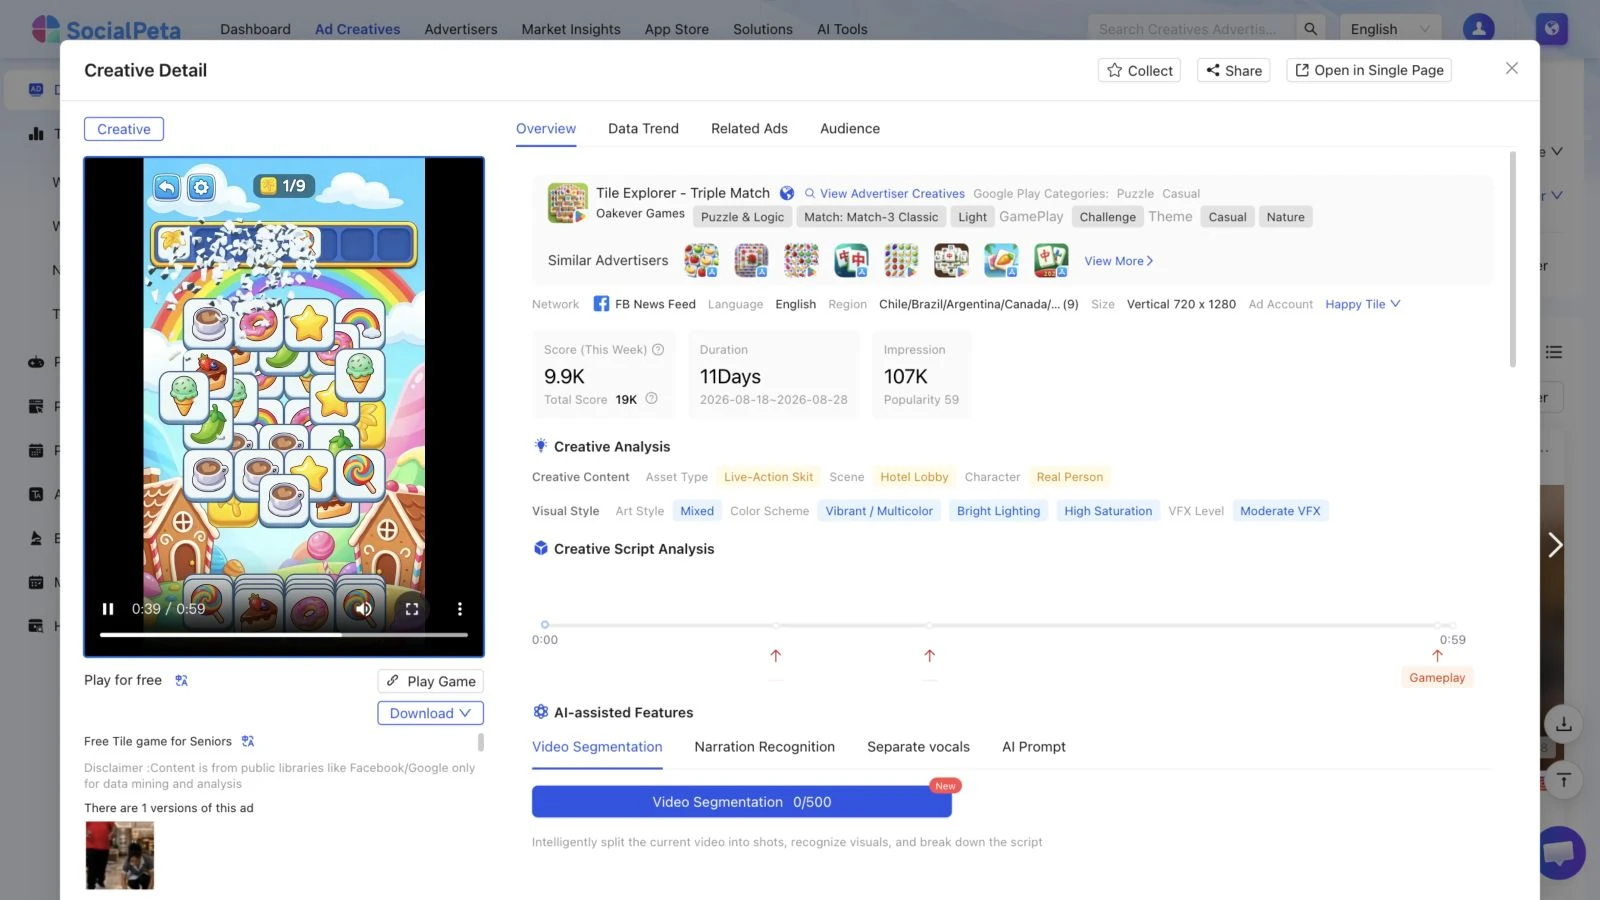Click the first script timeline arrow marker
The height and width of the screenshot is (900, 1600).
pyautogui.click(x=776, y=656)
